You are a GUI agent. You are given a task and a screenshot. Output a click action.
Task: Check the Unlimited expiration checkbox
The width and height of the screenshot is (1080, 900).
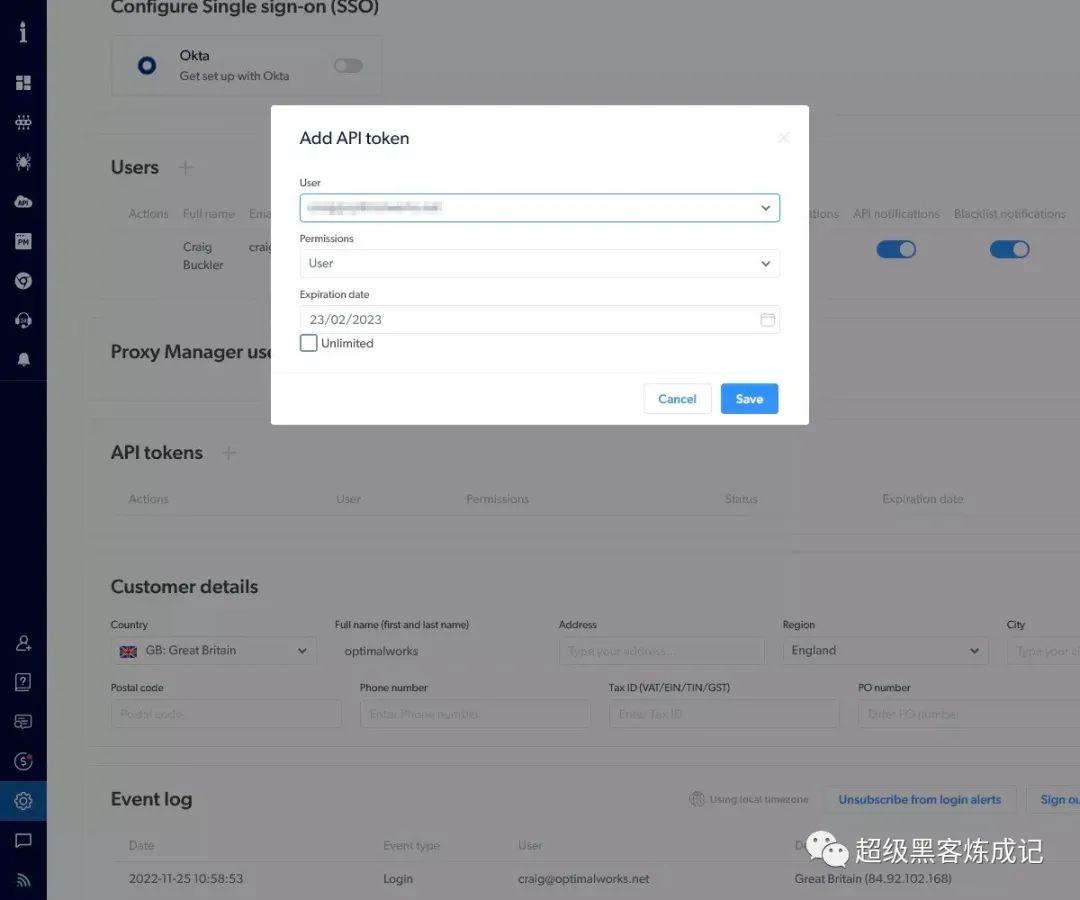pyautogui.click(x=308, y=342)
